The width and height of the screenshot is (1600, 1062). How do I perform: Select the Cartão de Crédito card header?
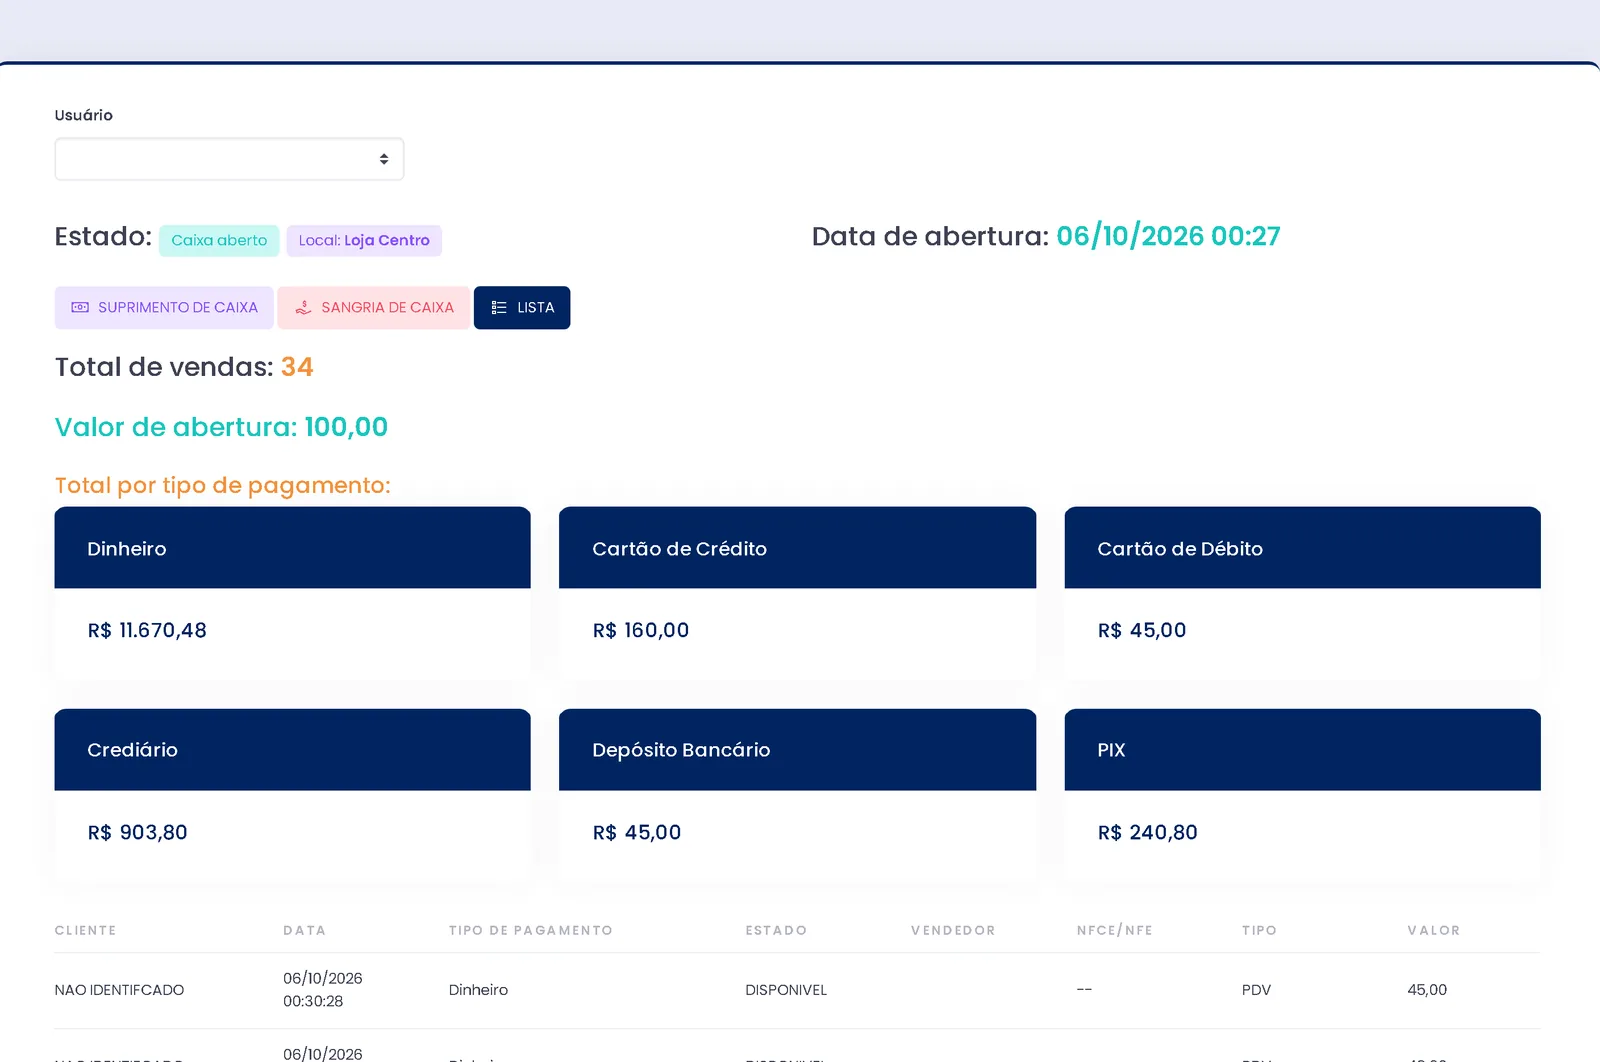pyautogui.click(x=797, y=548)
